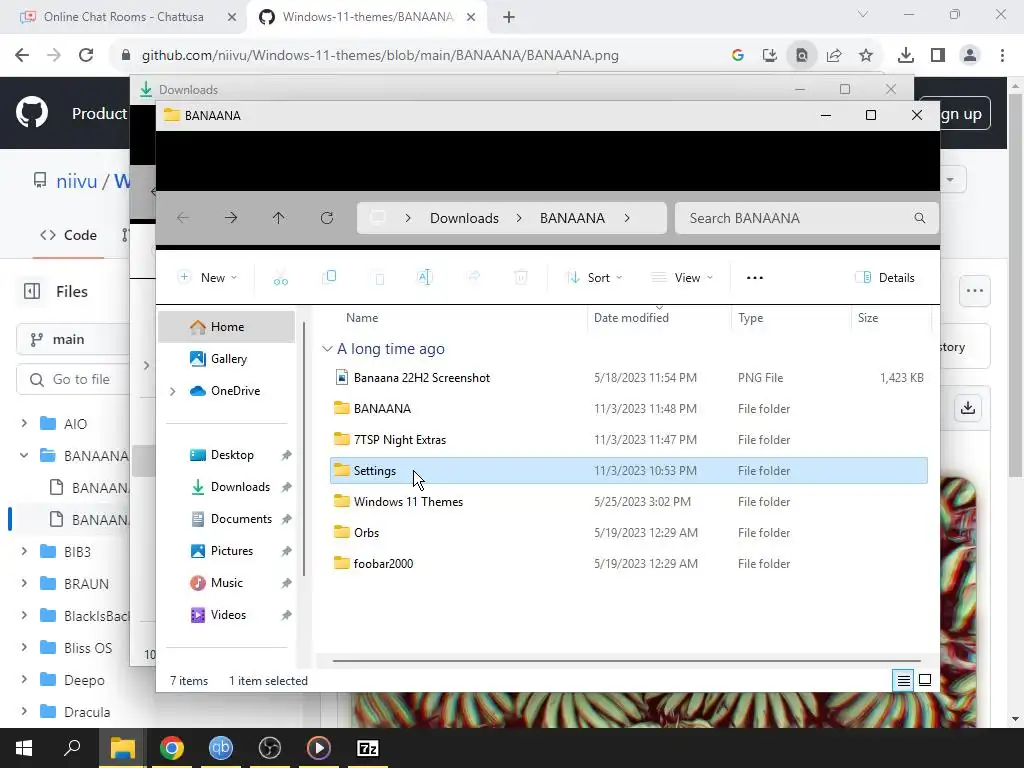Open Chrome profile avatar
This screenshot has width=1024, height=768.
(970, 56)
